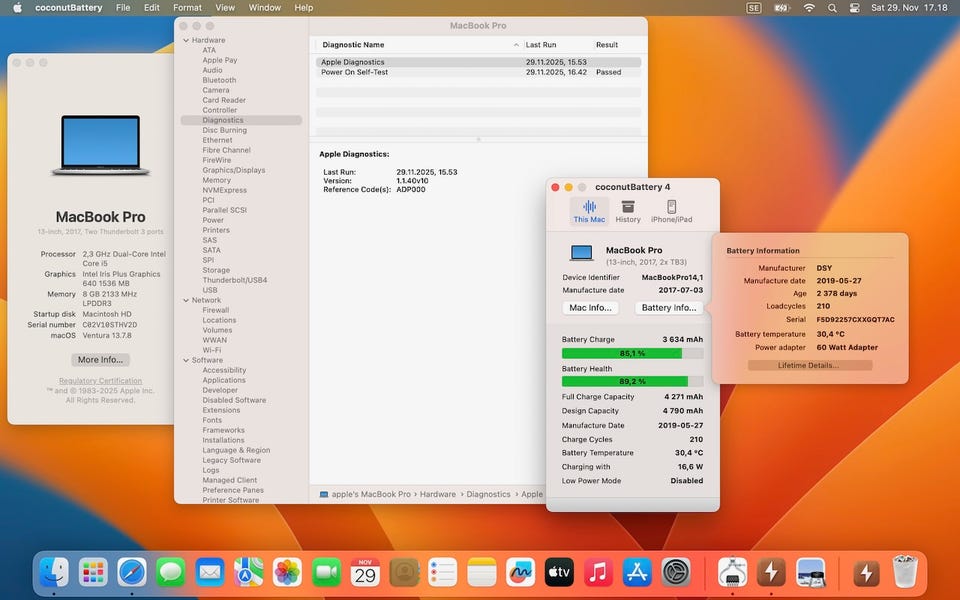960x600 pixels.
Task: Launch Freeform from the dock
Action: [x=520, y=572]
